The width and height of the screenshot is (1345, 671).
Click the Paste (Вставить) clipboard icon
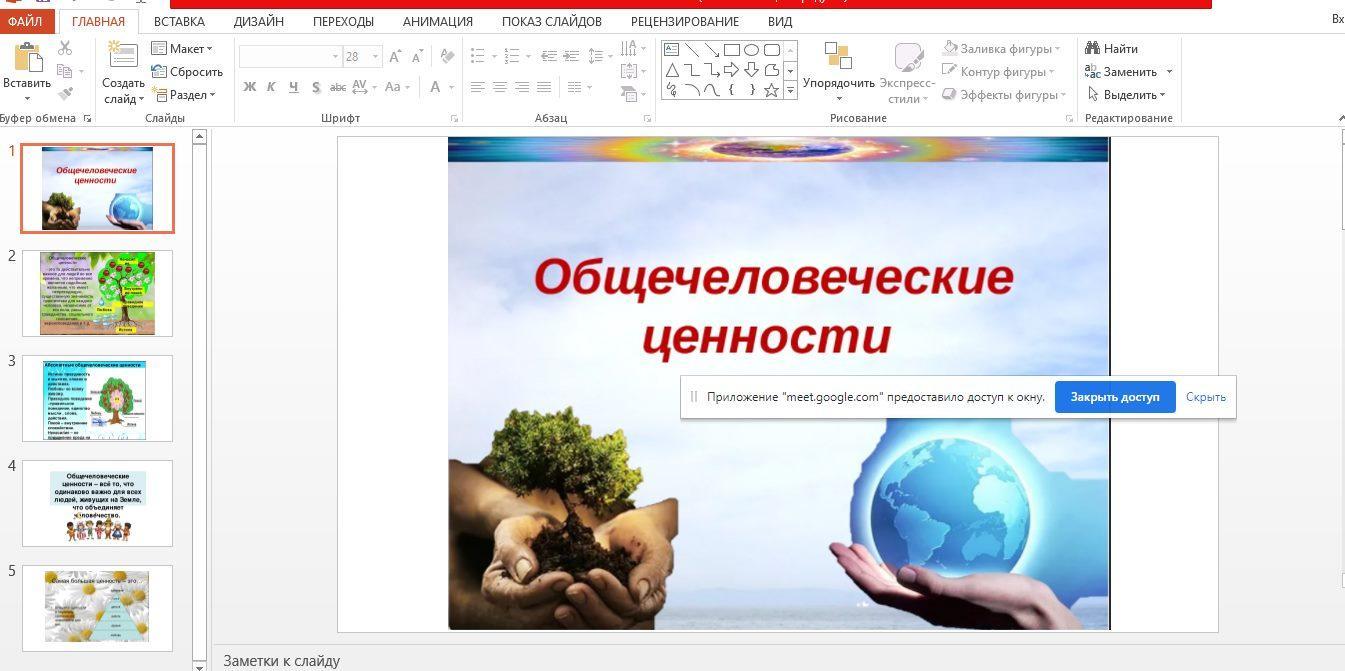26,60
